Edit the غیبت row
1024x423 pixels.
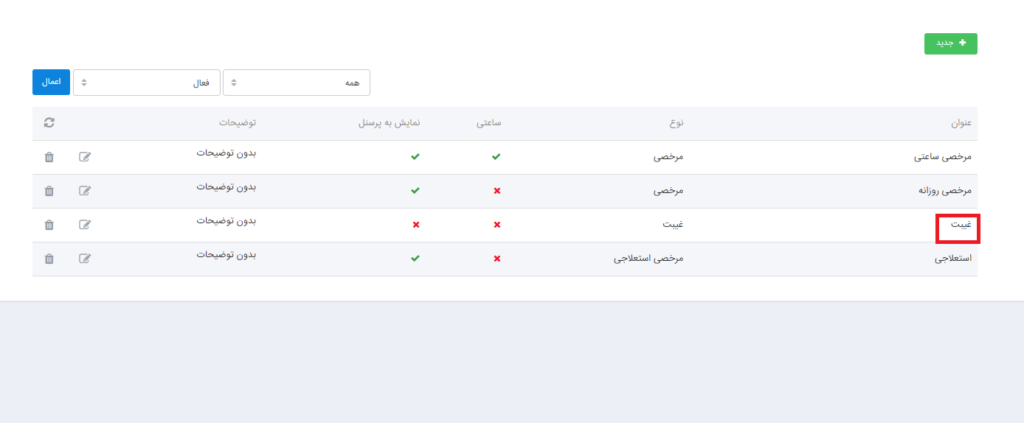pyautogui.click(x=85, y=225)
